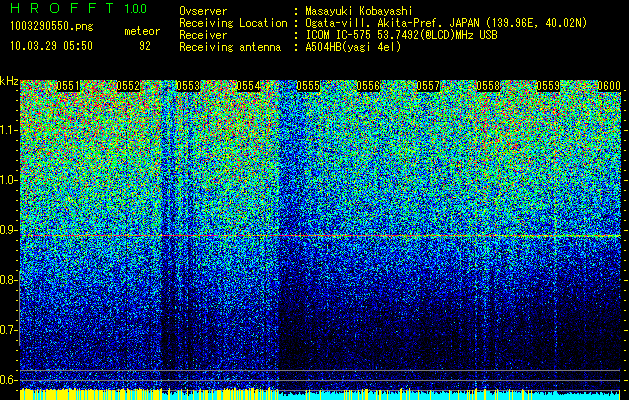Select the ICOM IC-575 receiver text
Image resolution: width=629 pixels, height=400 pixels.
coord(401,35)
